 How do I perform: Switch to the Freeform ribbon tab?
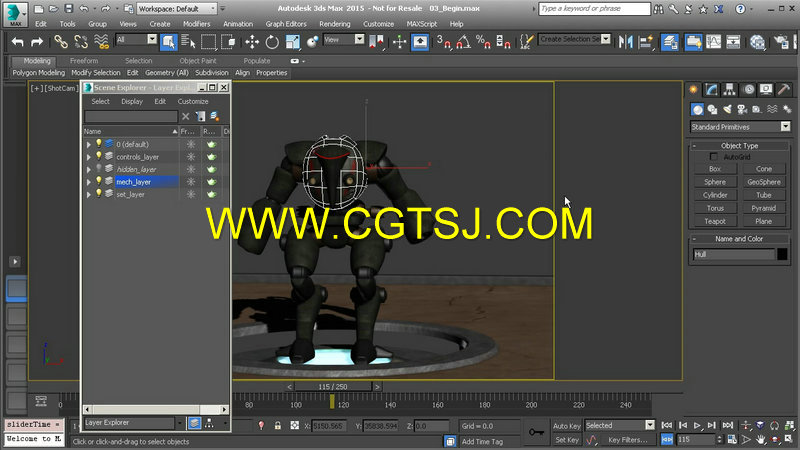pyautogui.click(x=84, y=61)
